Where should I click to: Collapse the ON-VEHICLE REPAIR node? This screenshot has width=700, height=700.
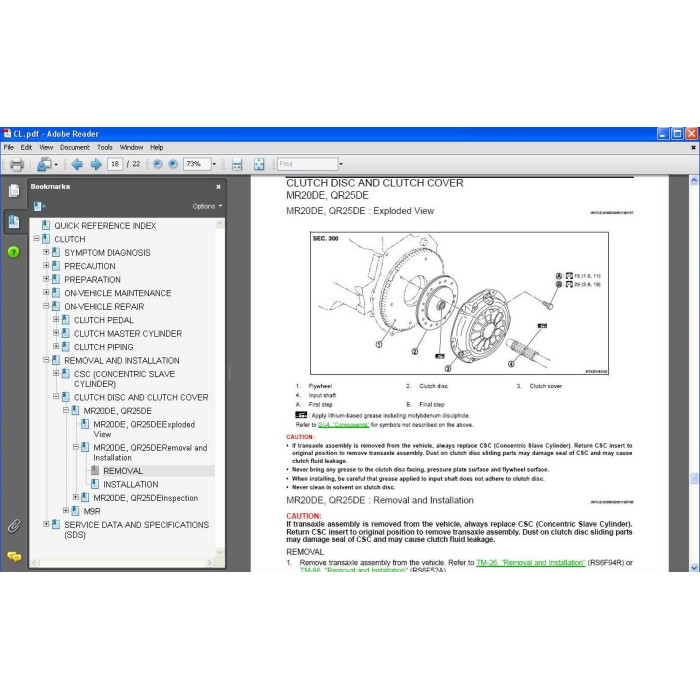46,306
